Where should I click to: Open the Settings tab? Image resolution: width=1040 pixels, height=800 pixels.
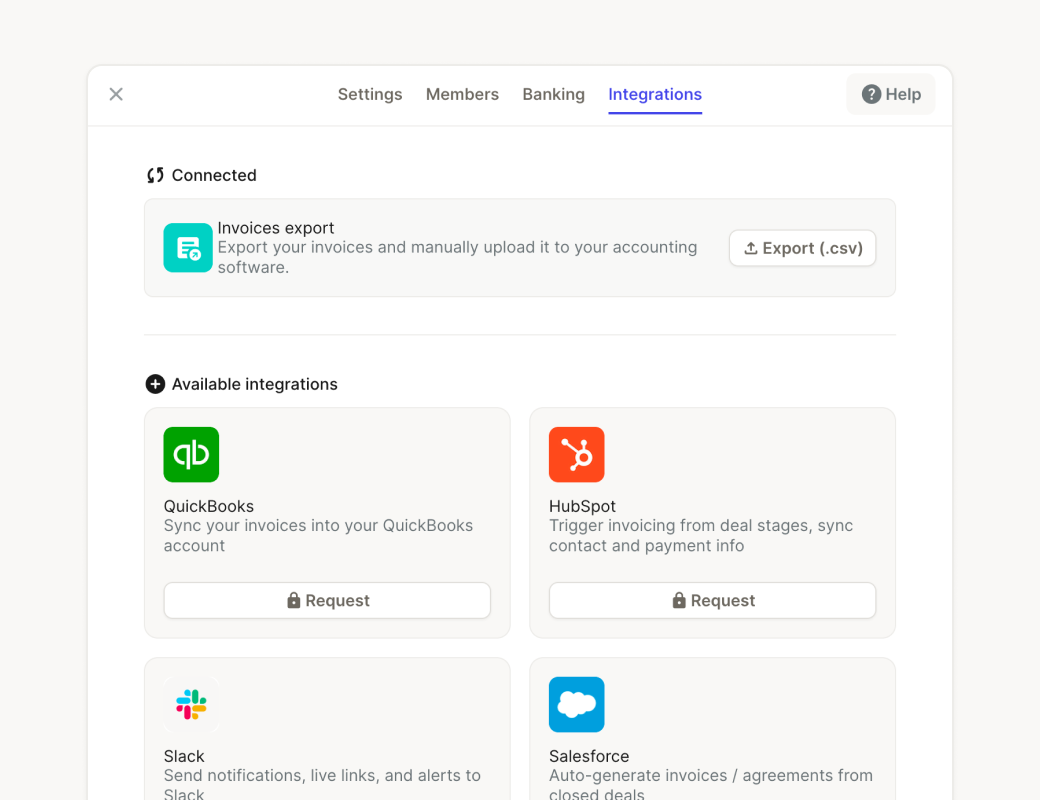(x=370, y=94)
